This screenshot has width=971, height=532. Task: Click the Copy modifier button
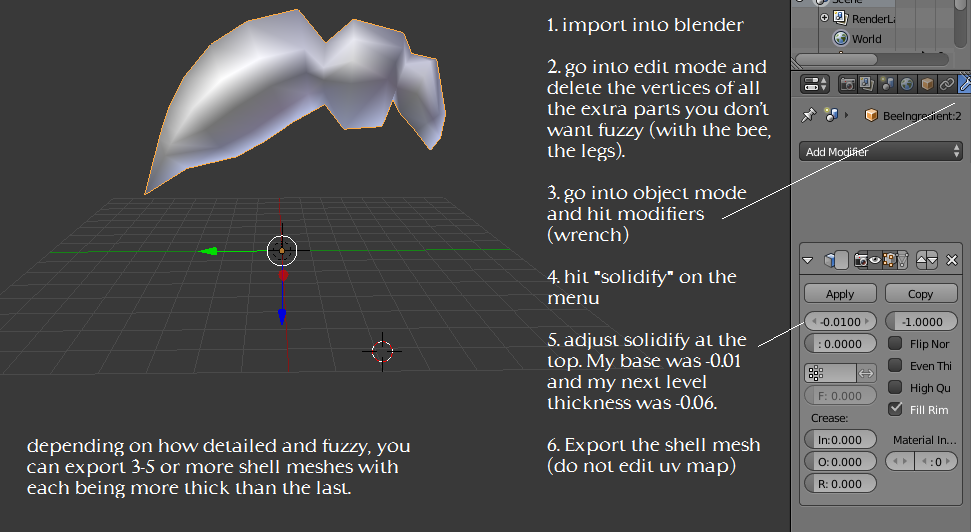click(x=920, y=294)
